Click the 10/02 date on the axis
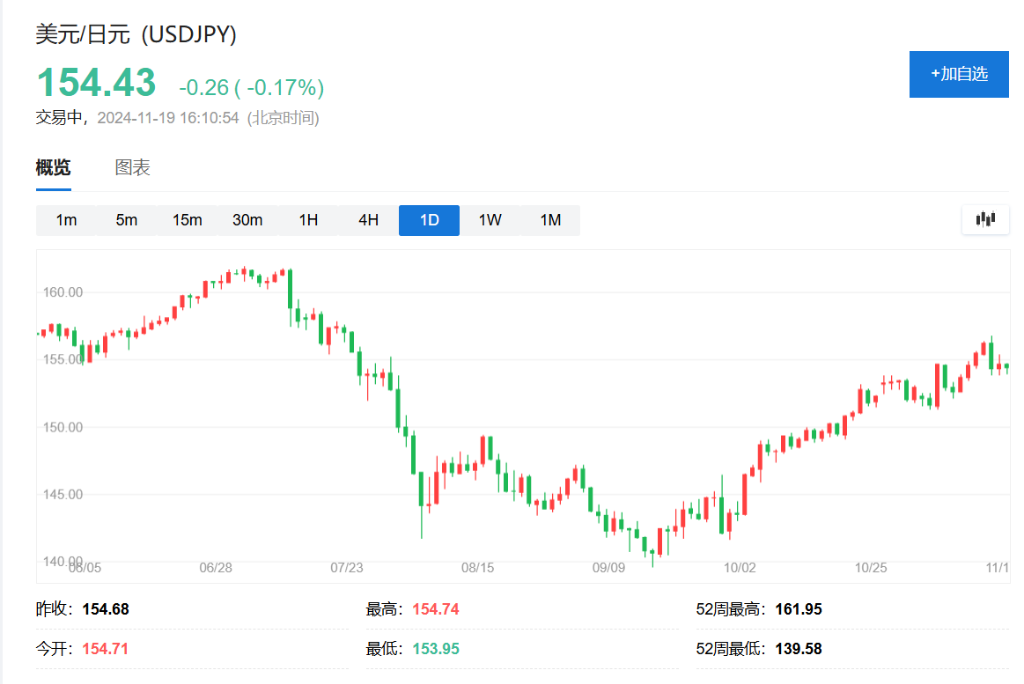 [739, 568]
